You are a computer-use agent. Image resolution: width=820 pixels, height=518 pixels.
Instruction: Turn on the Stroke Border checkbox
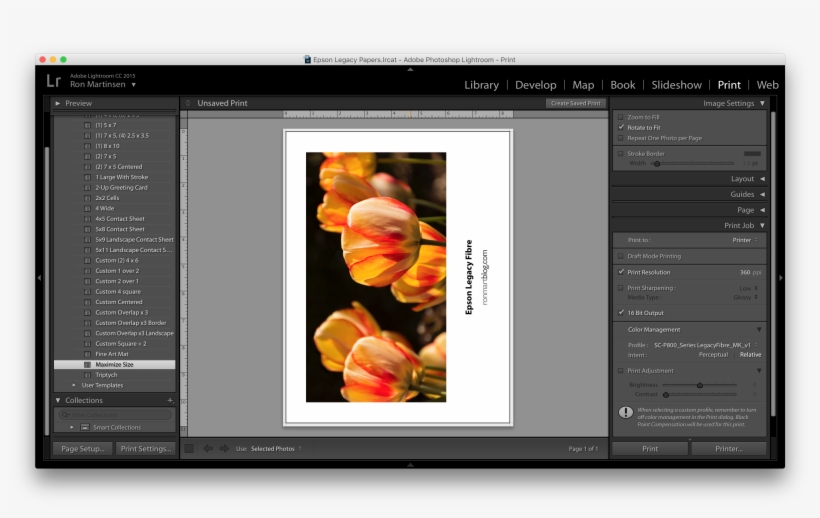621,154
